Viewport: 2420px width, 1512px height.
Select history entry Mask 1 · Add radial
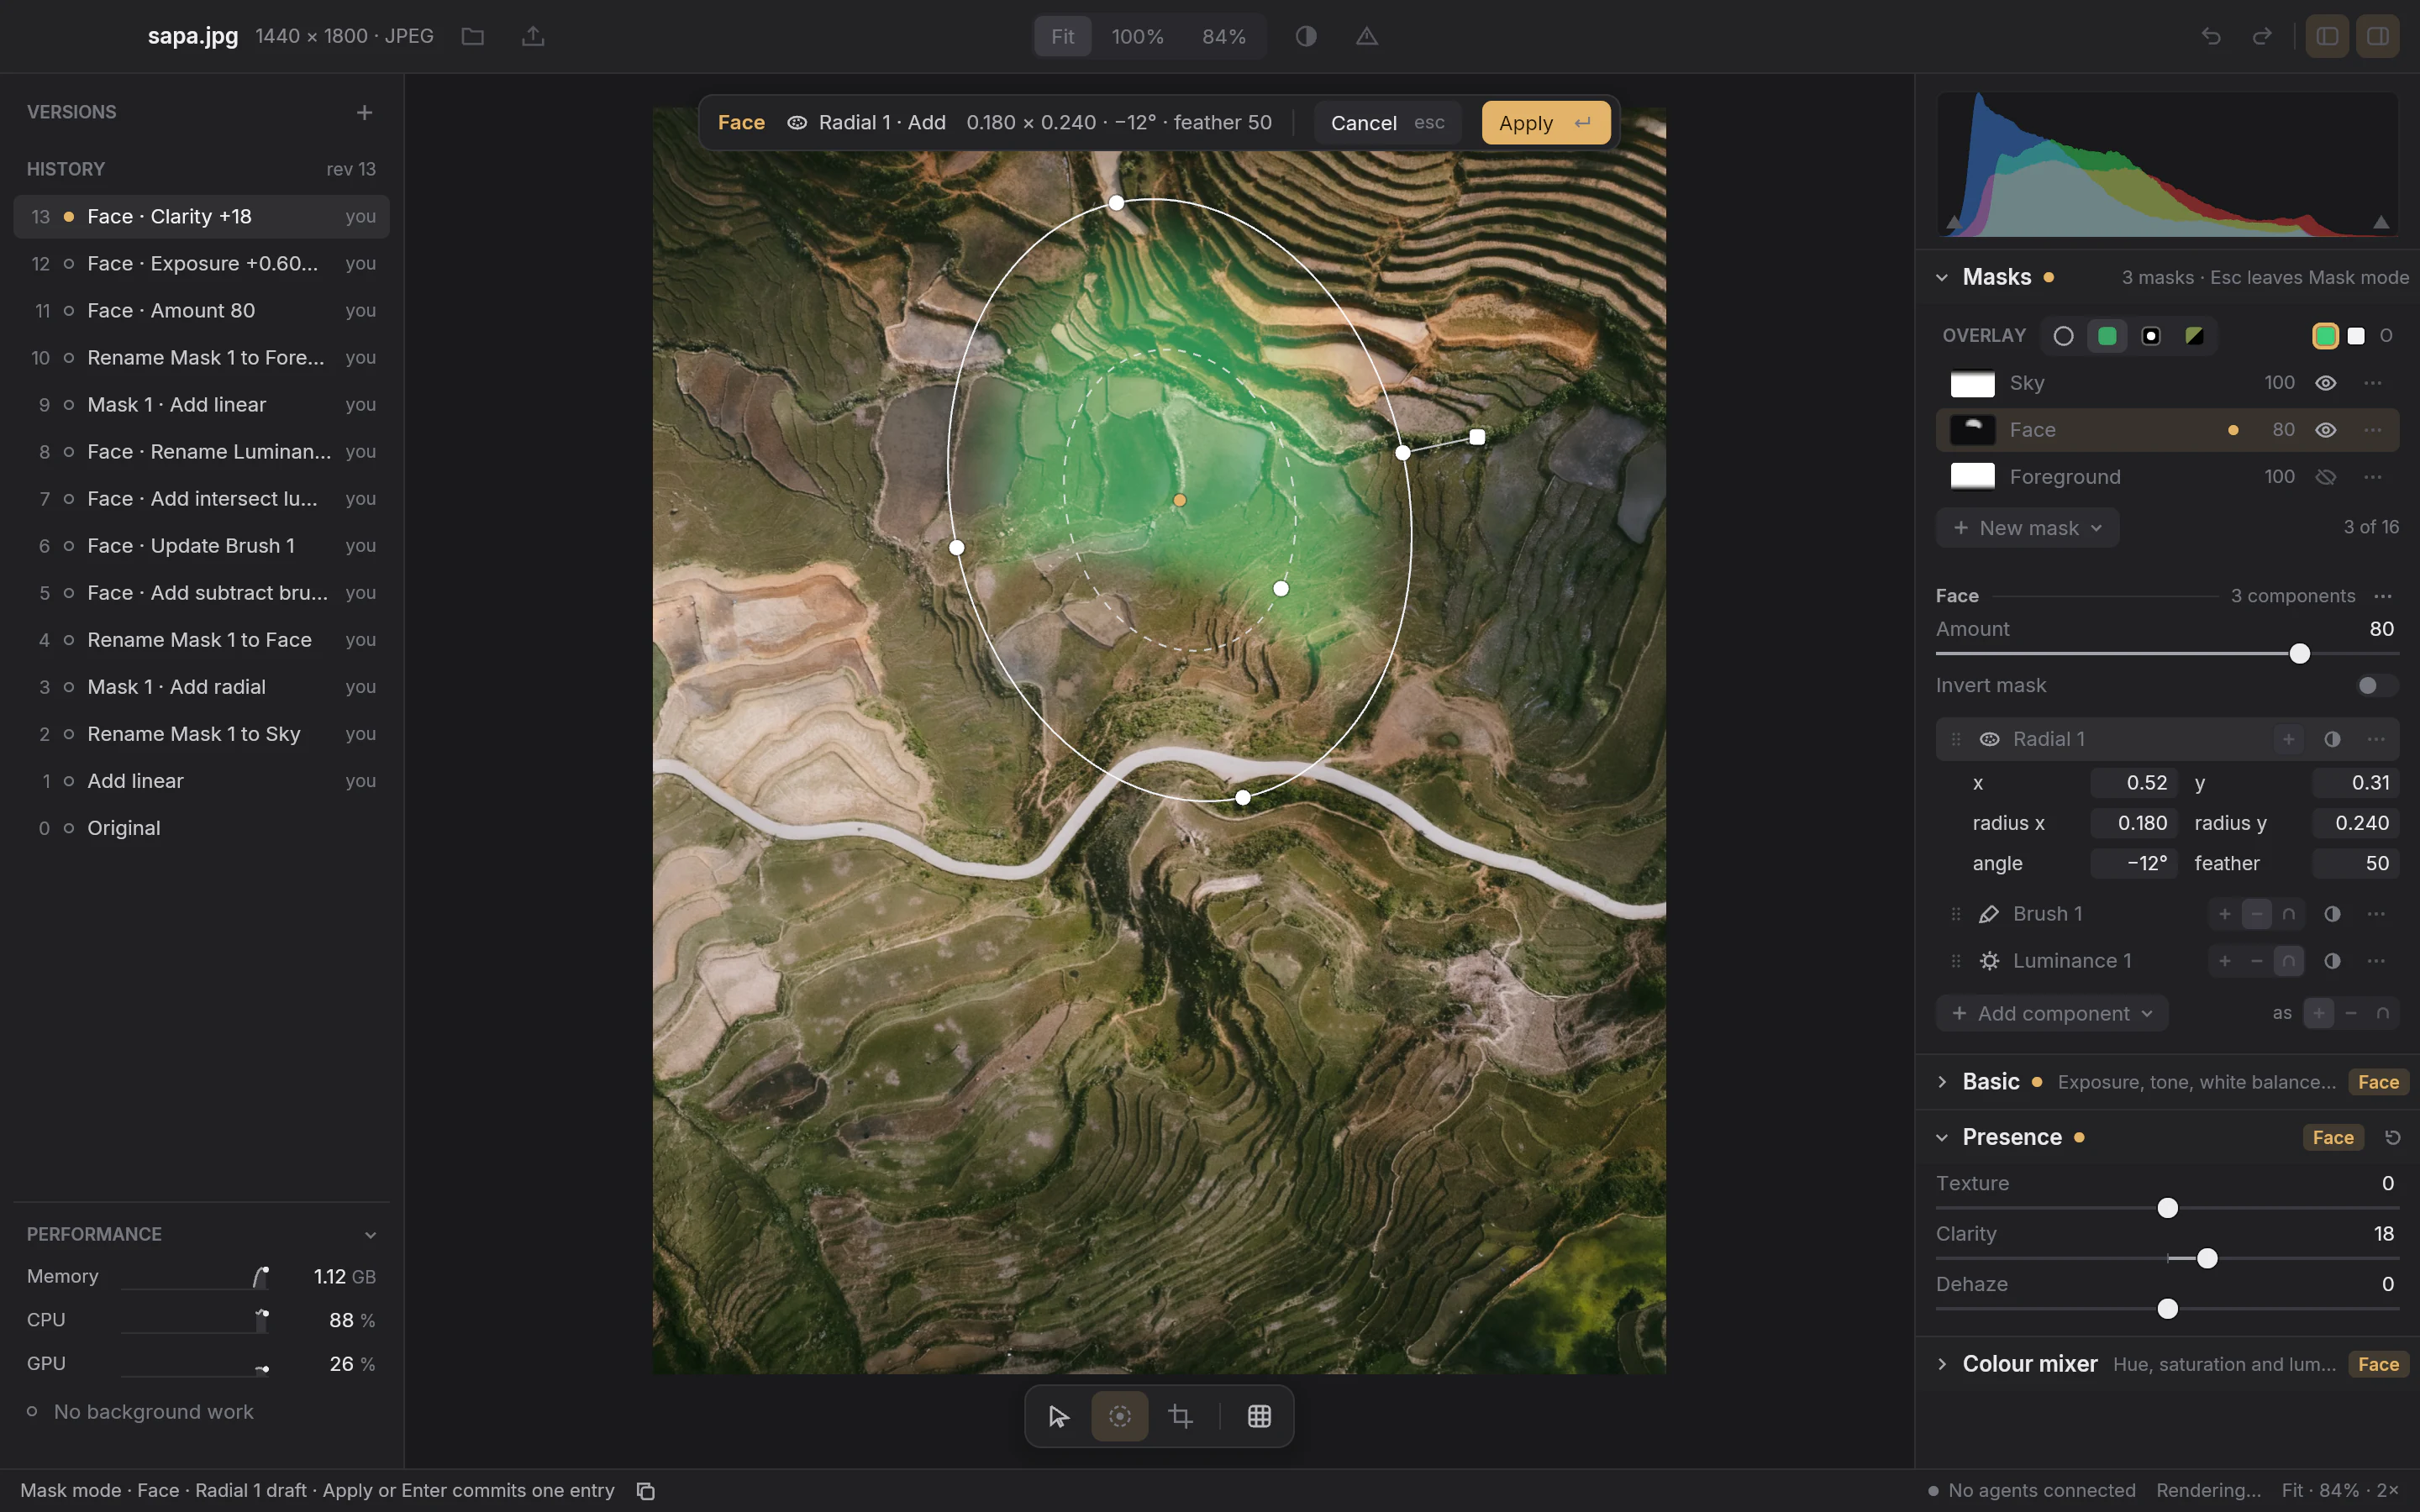click(x=201, y=687)
